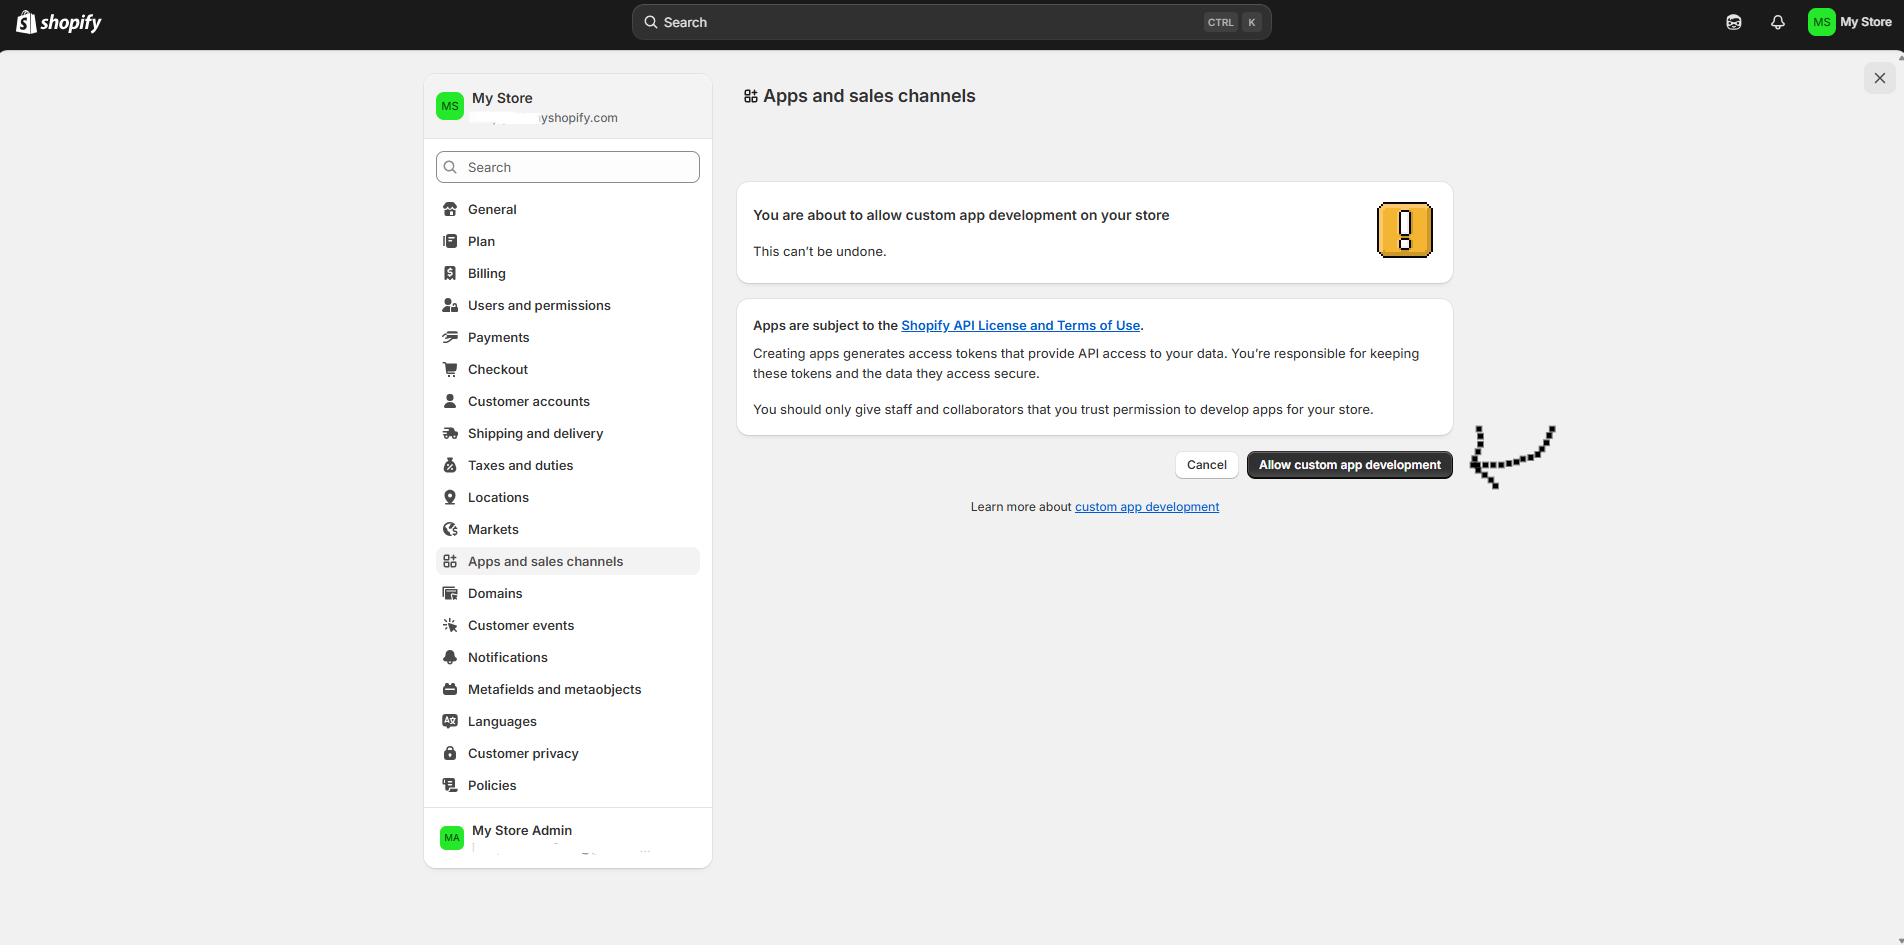Click the Markets globe icon

coord(450,529)
